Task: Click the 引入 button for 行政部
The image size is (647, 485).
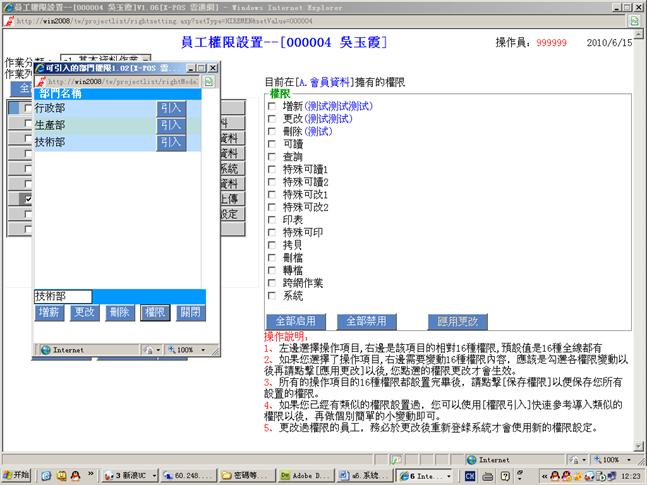Action: 171,108
